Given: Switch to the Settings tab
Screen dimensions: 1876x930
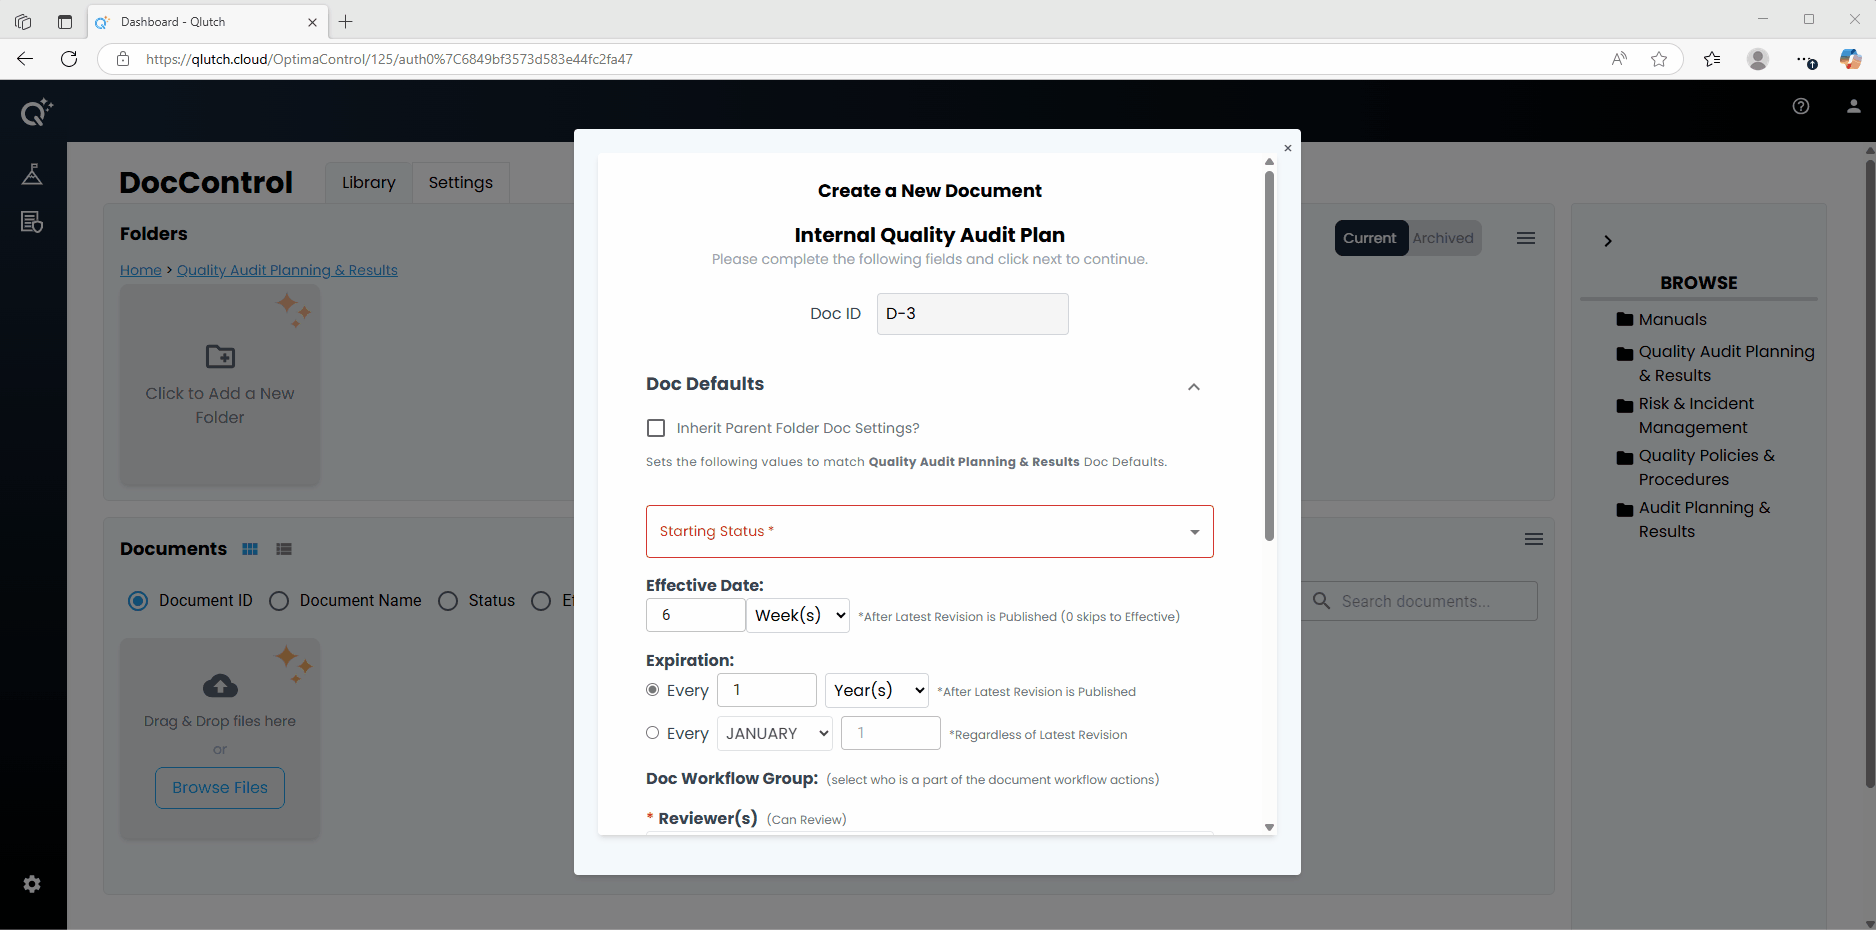Looking at the screenshot, I should click(460, 182).
